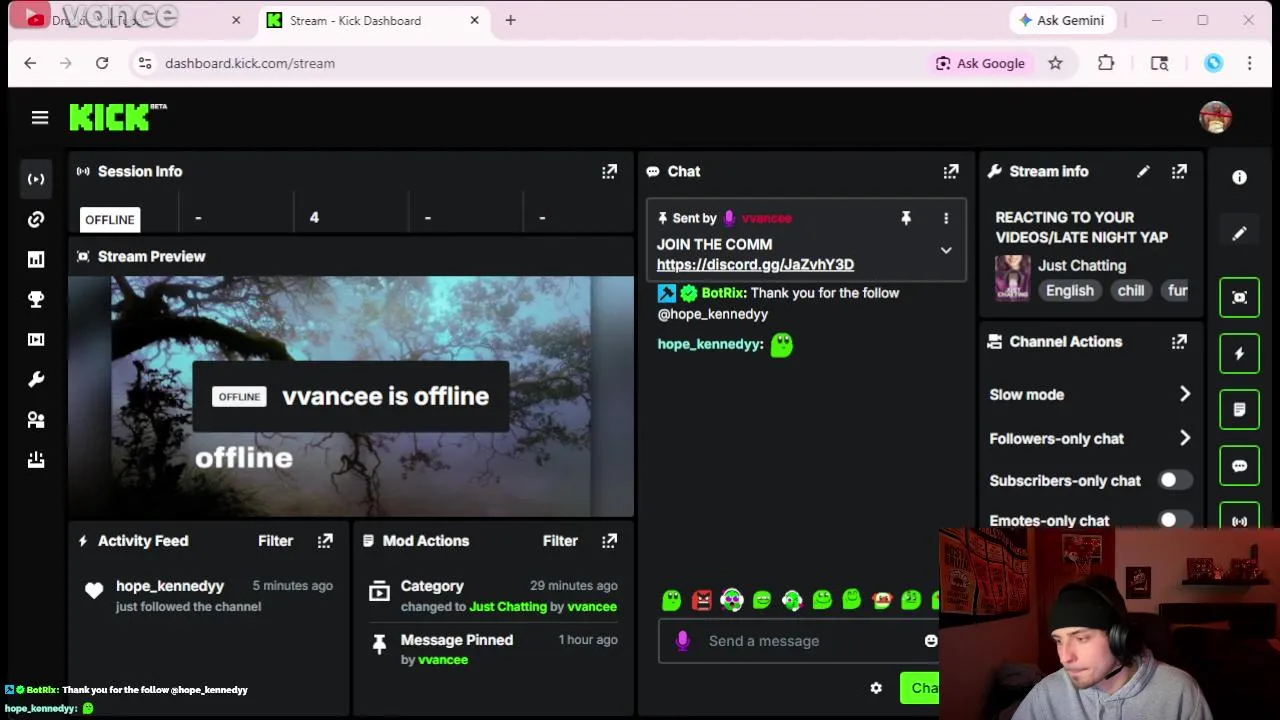Toggle the chat bubble widget in right rail

[1239, 466]
